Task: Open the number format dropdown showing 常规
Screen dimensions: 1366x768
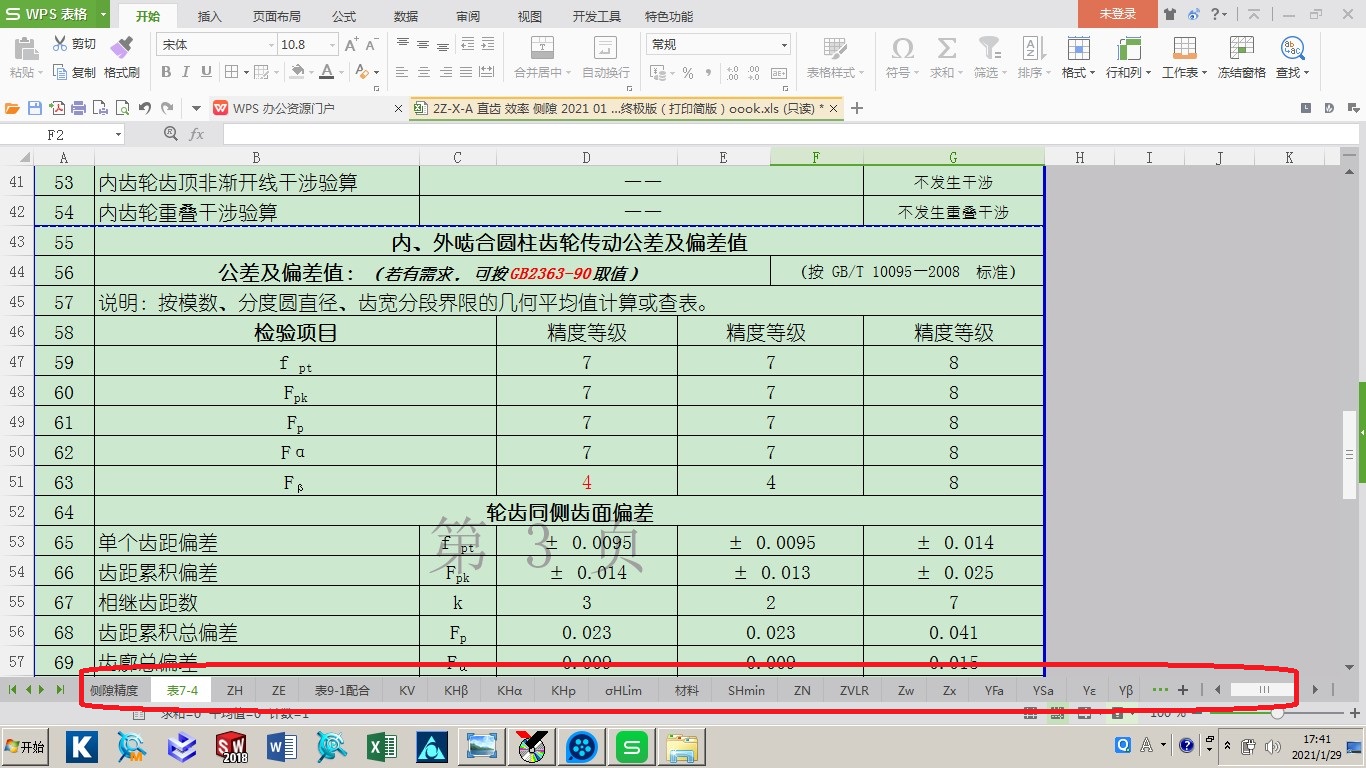Action: click(718, 45)
